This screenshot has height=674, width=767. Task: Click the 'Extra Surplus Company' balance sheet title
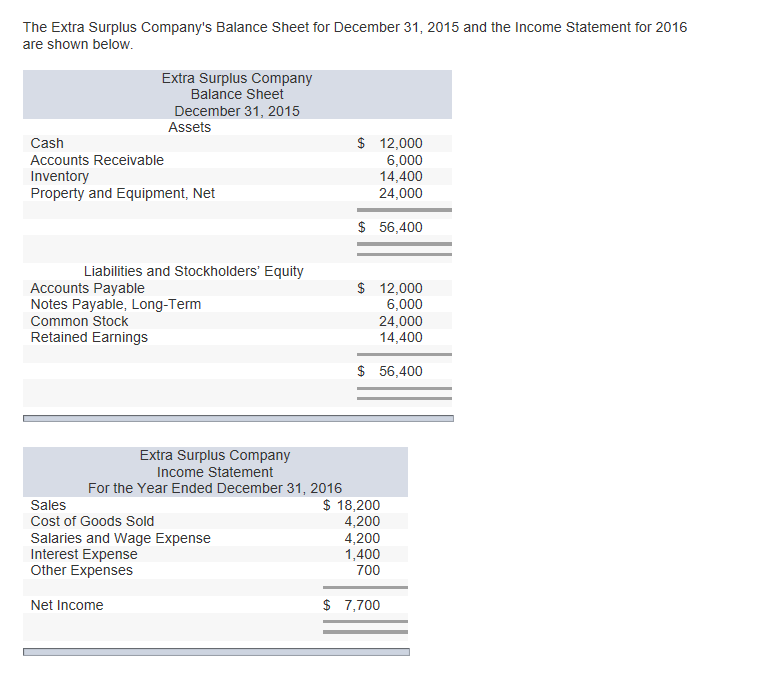[237, 78]
